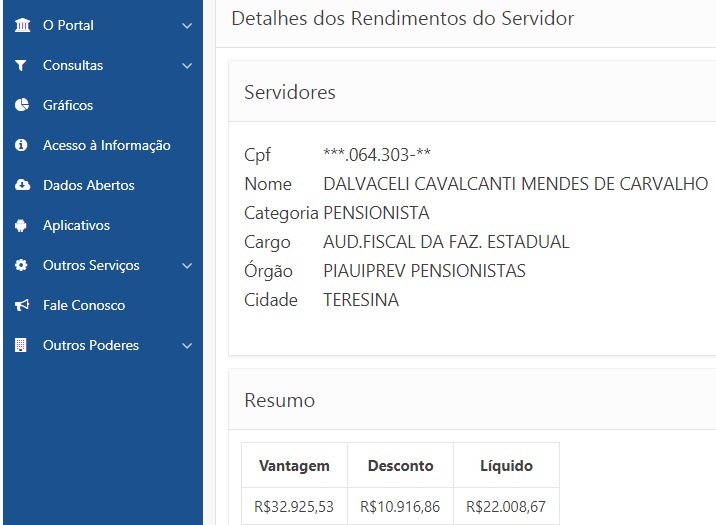Click the Vantagem column header

click(294, 466)
